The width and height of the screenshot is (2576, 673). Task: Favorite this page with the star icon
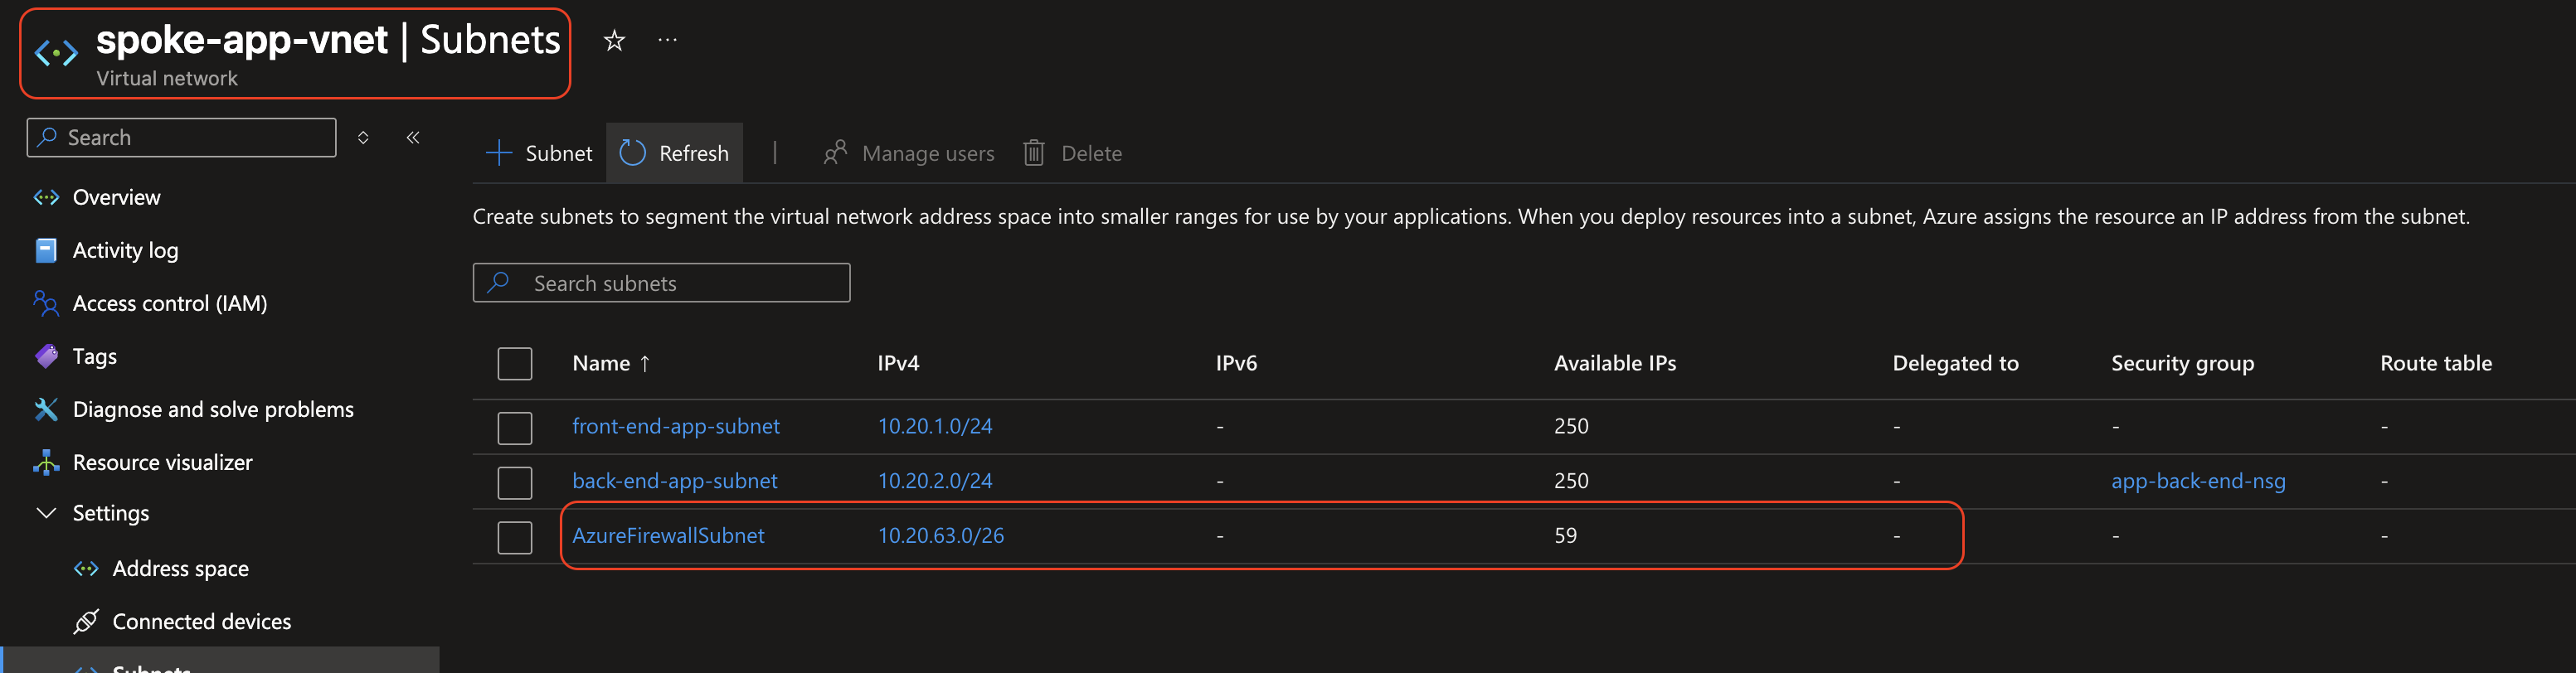click(614, 41)
